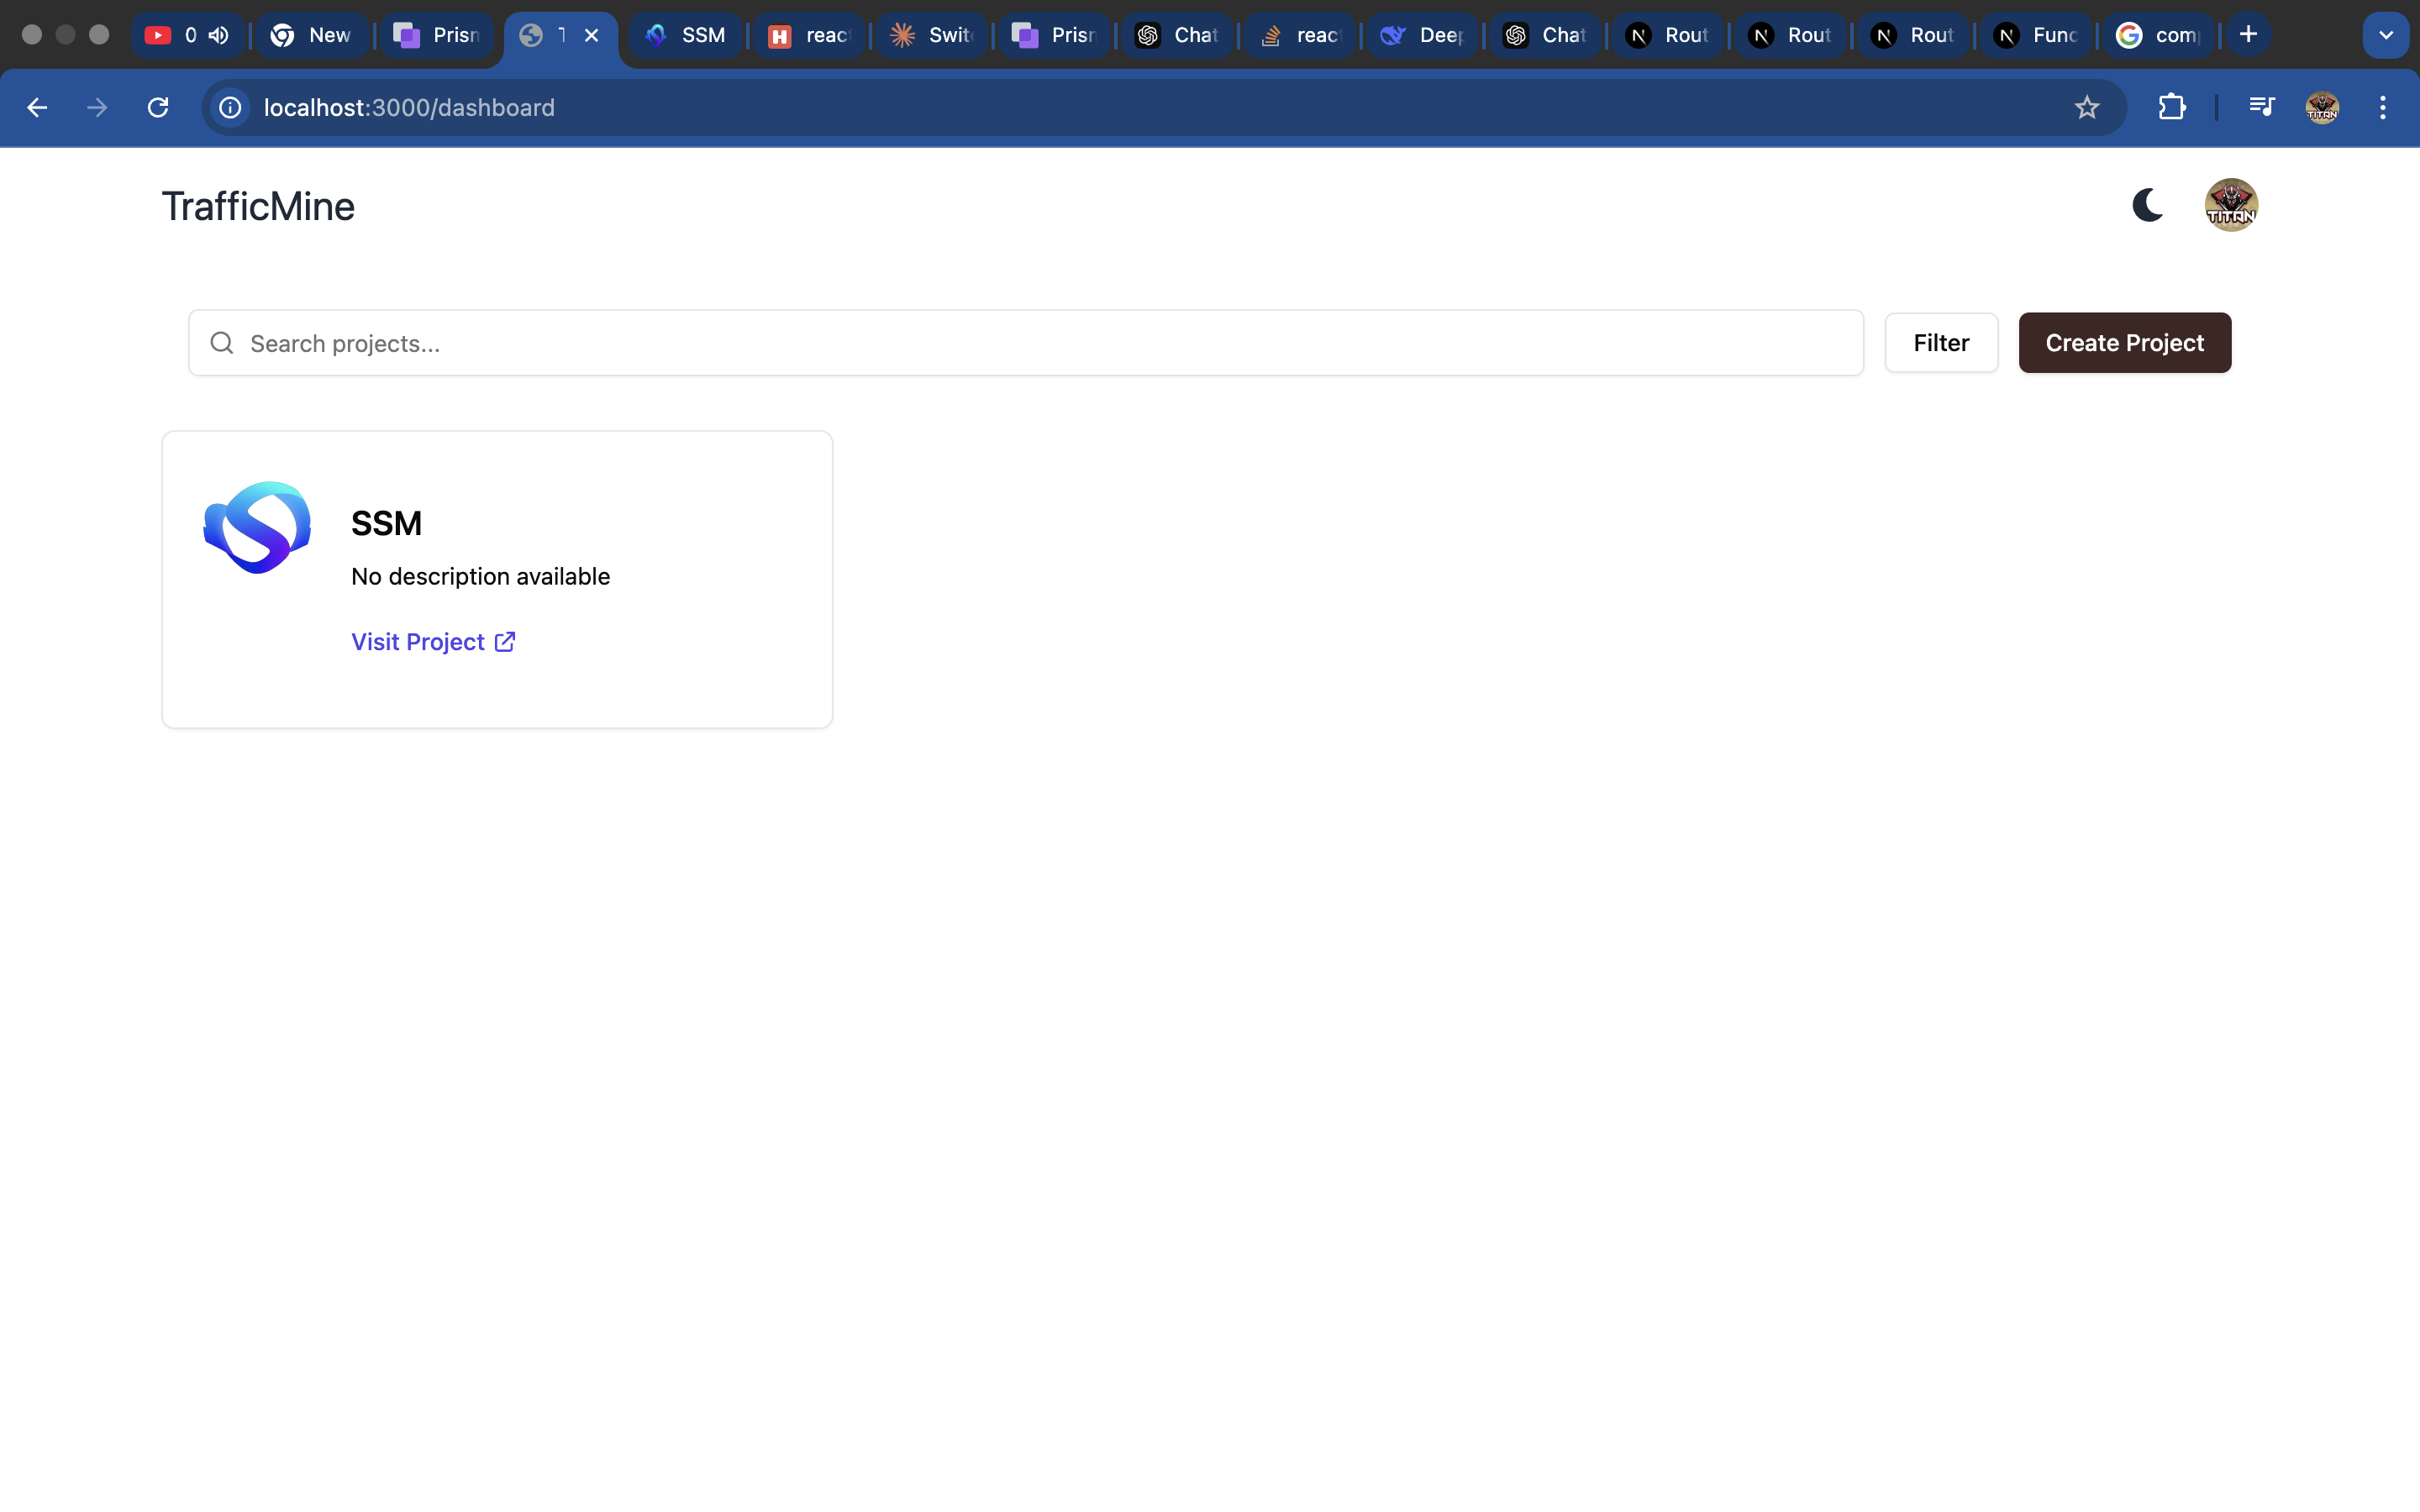Click the Create Project button
Viewport: 2420px width, 1512px height.
(x=2124, y=343)
